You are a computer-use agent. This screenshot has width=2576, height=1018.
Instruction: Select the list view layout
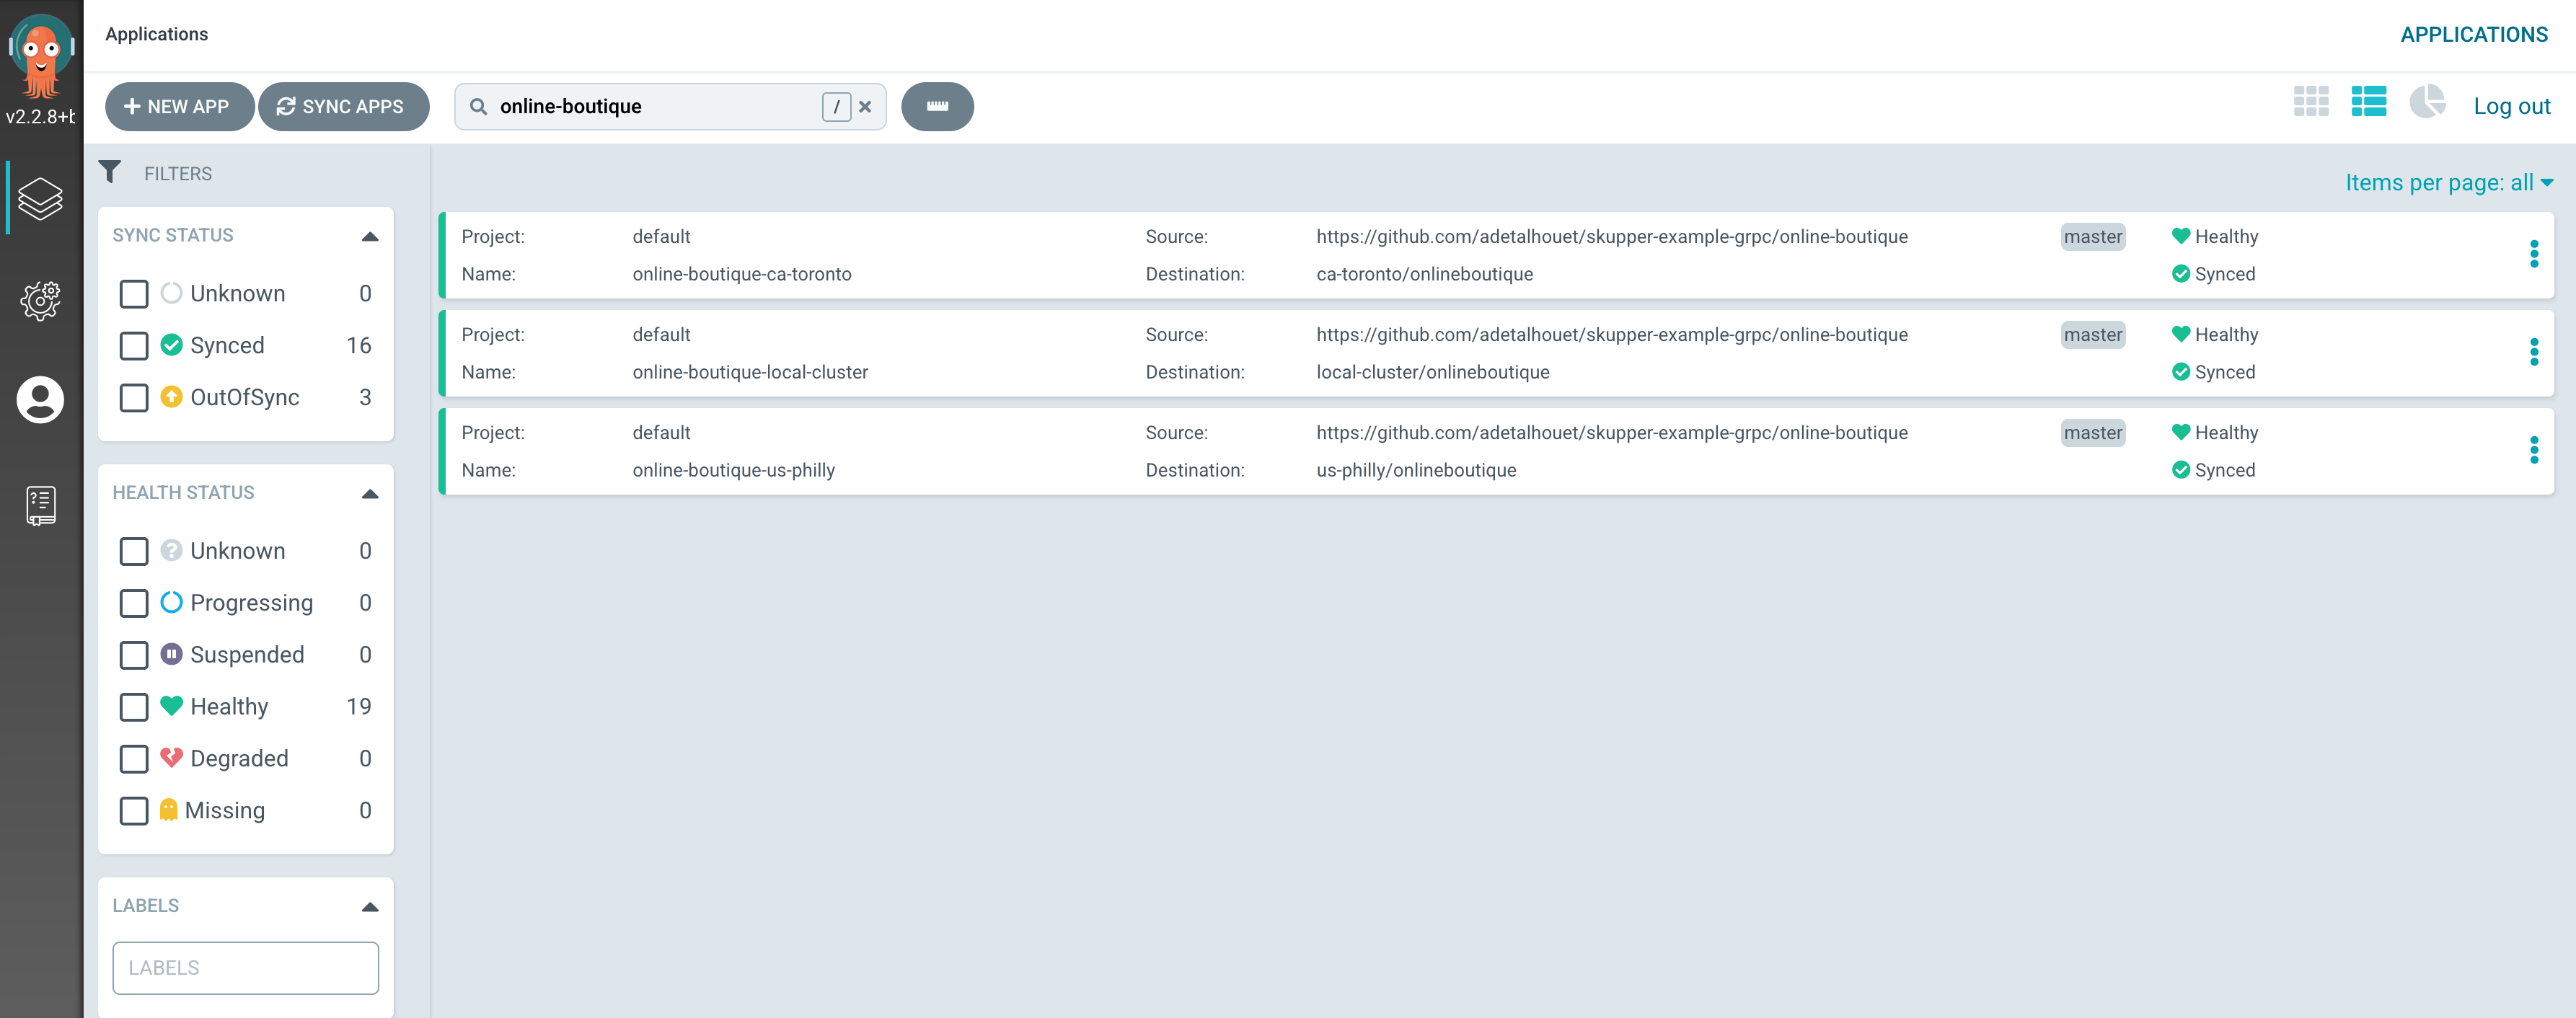2368,102
